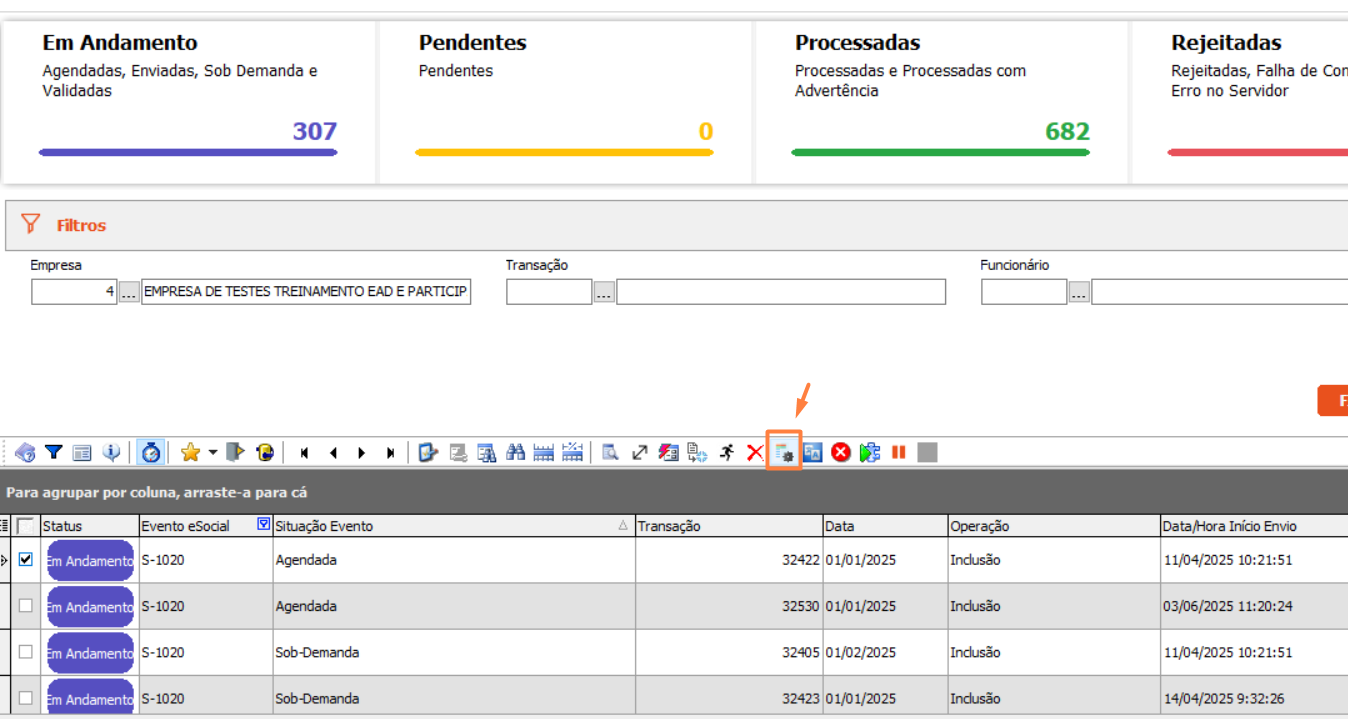Open the Evento eSocial column filter dropdown
The image size is (1348, 719).
[x=264, y=525]
